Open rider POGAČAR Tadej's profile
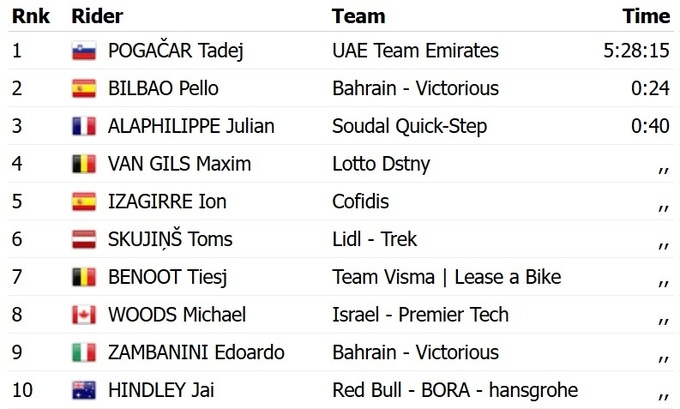The height and width of the screenshot is (409, 680). click(175, 51)
